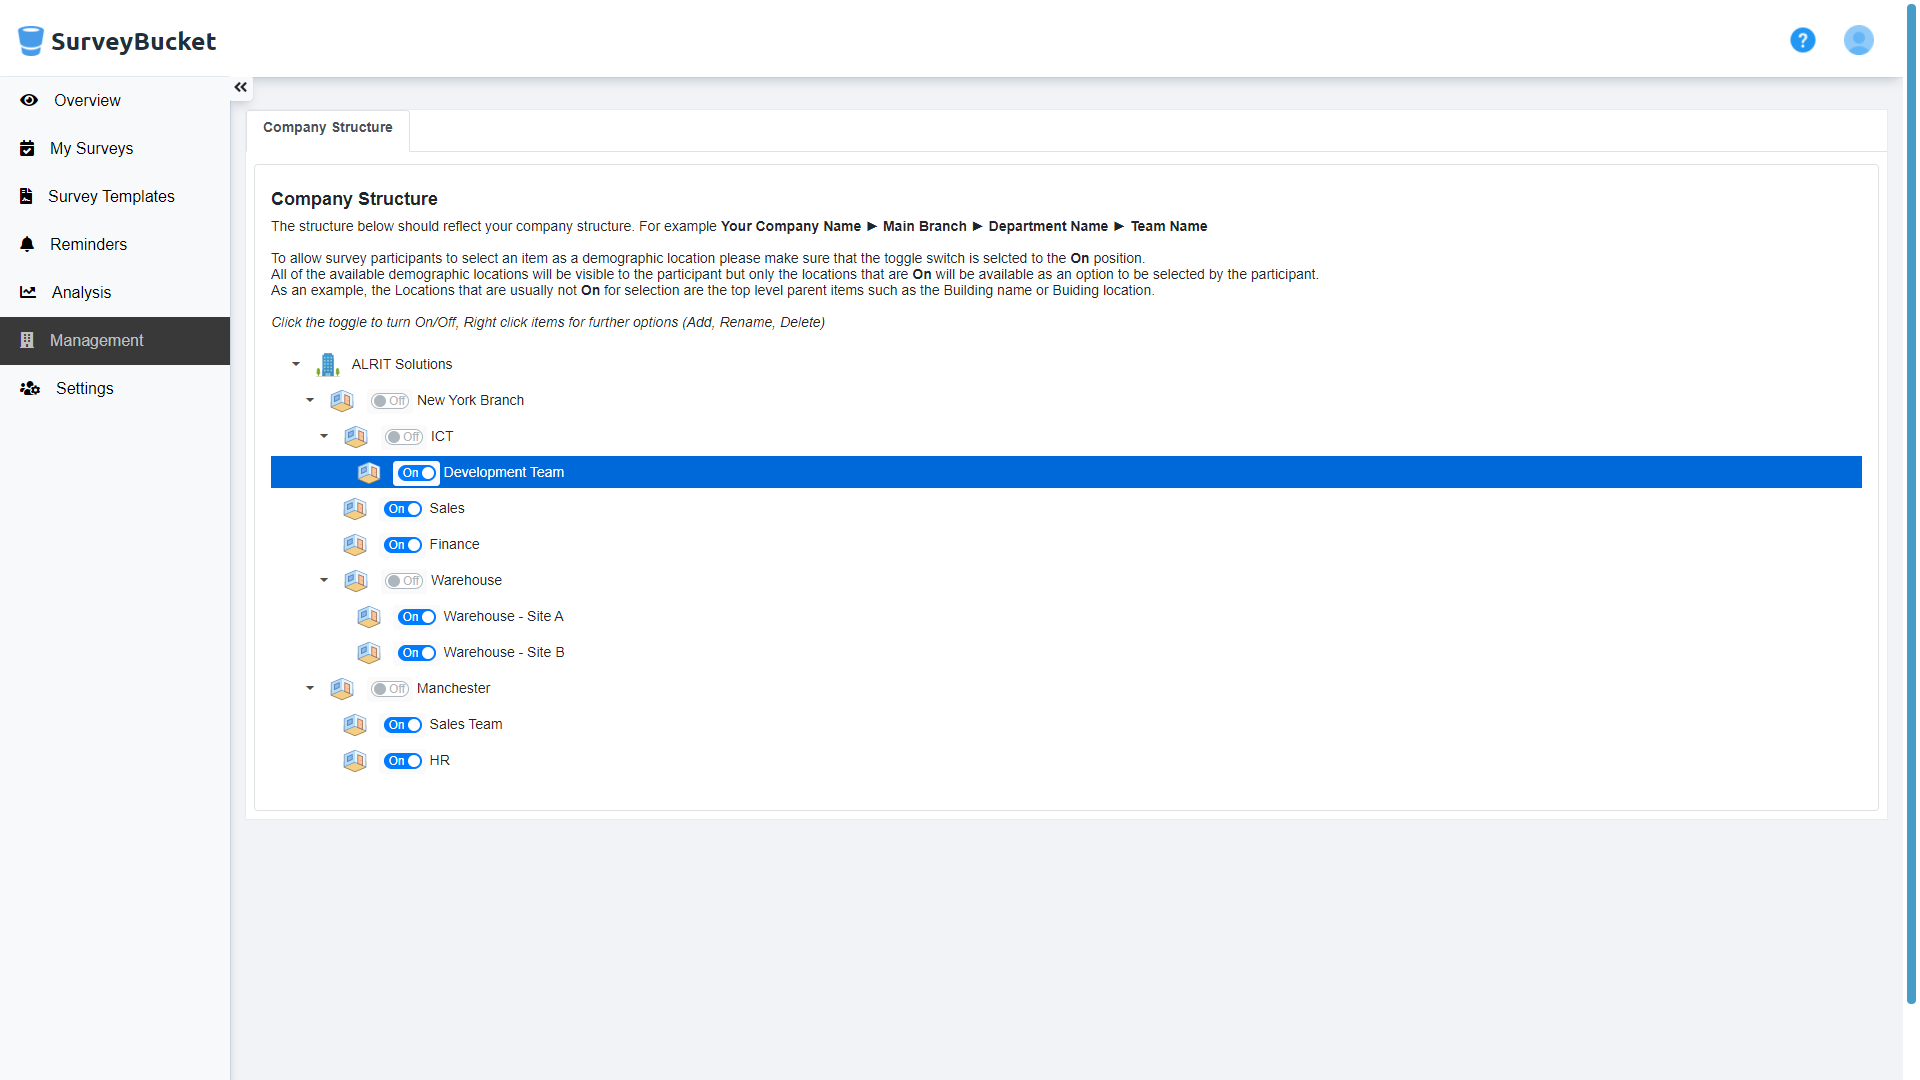Screen dimensions: 1920x1080
Task: Open the Settings menu item
Action: point(115,388)
